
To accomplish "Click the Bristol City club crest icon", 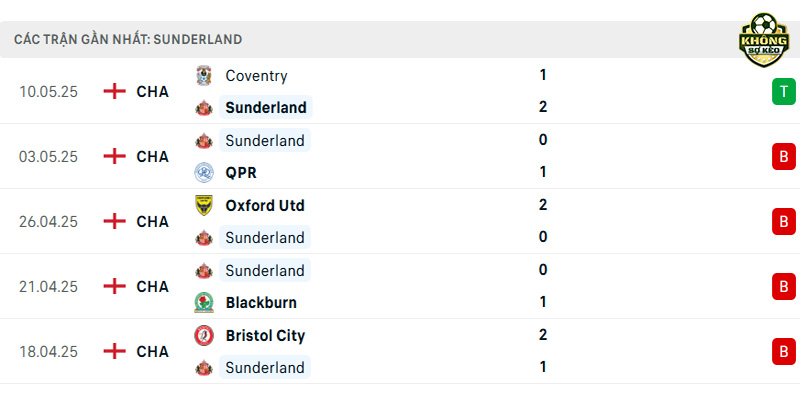I will 204,335.
